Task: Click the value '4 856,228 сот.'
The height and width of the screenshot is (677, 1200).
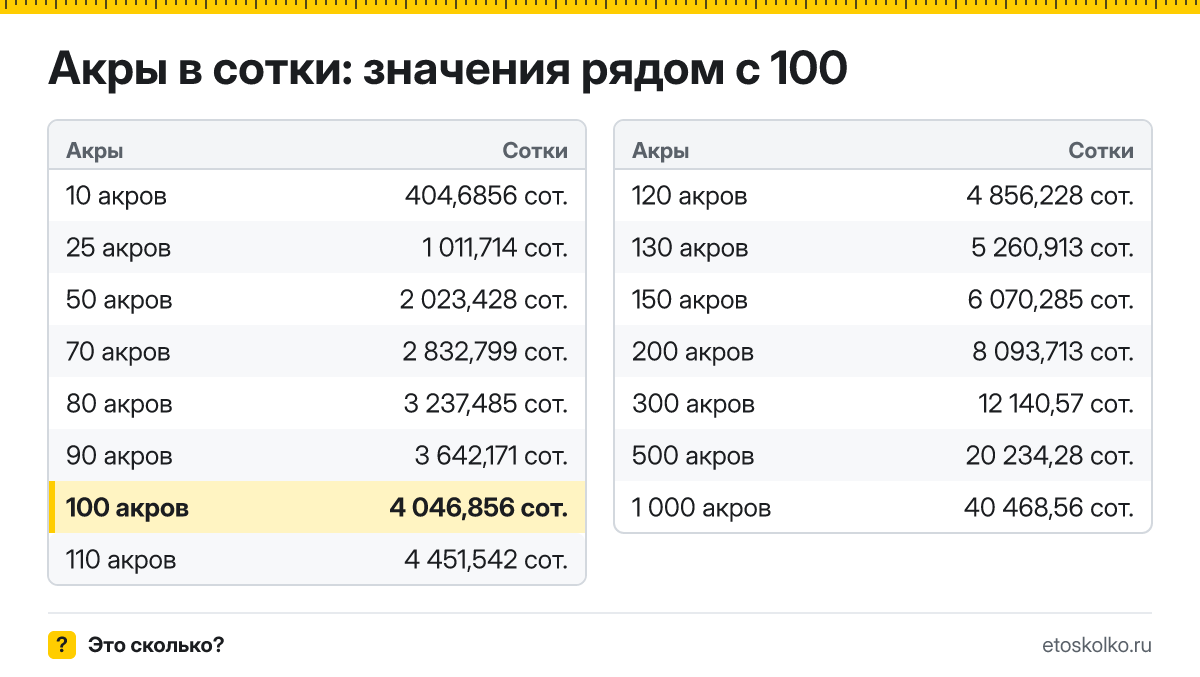Action: point(1050,195)
